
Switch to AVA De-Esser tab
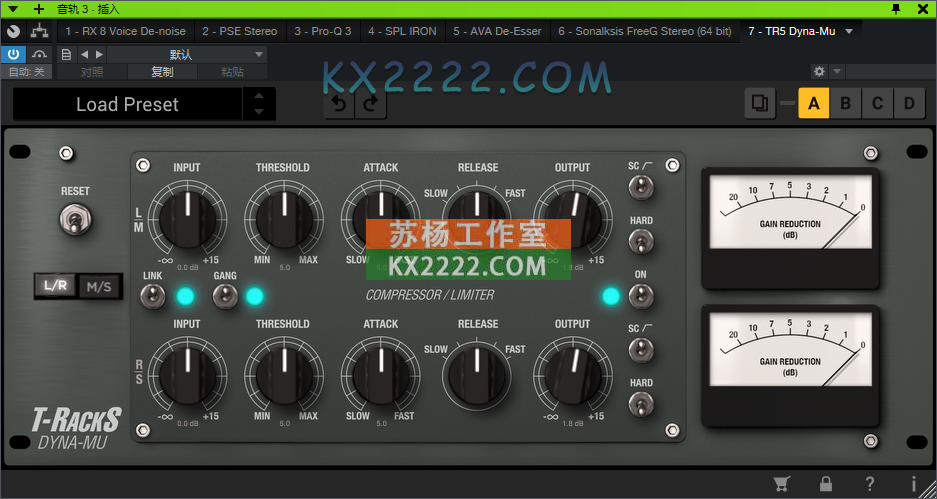pos(497,31)
